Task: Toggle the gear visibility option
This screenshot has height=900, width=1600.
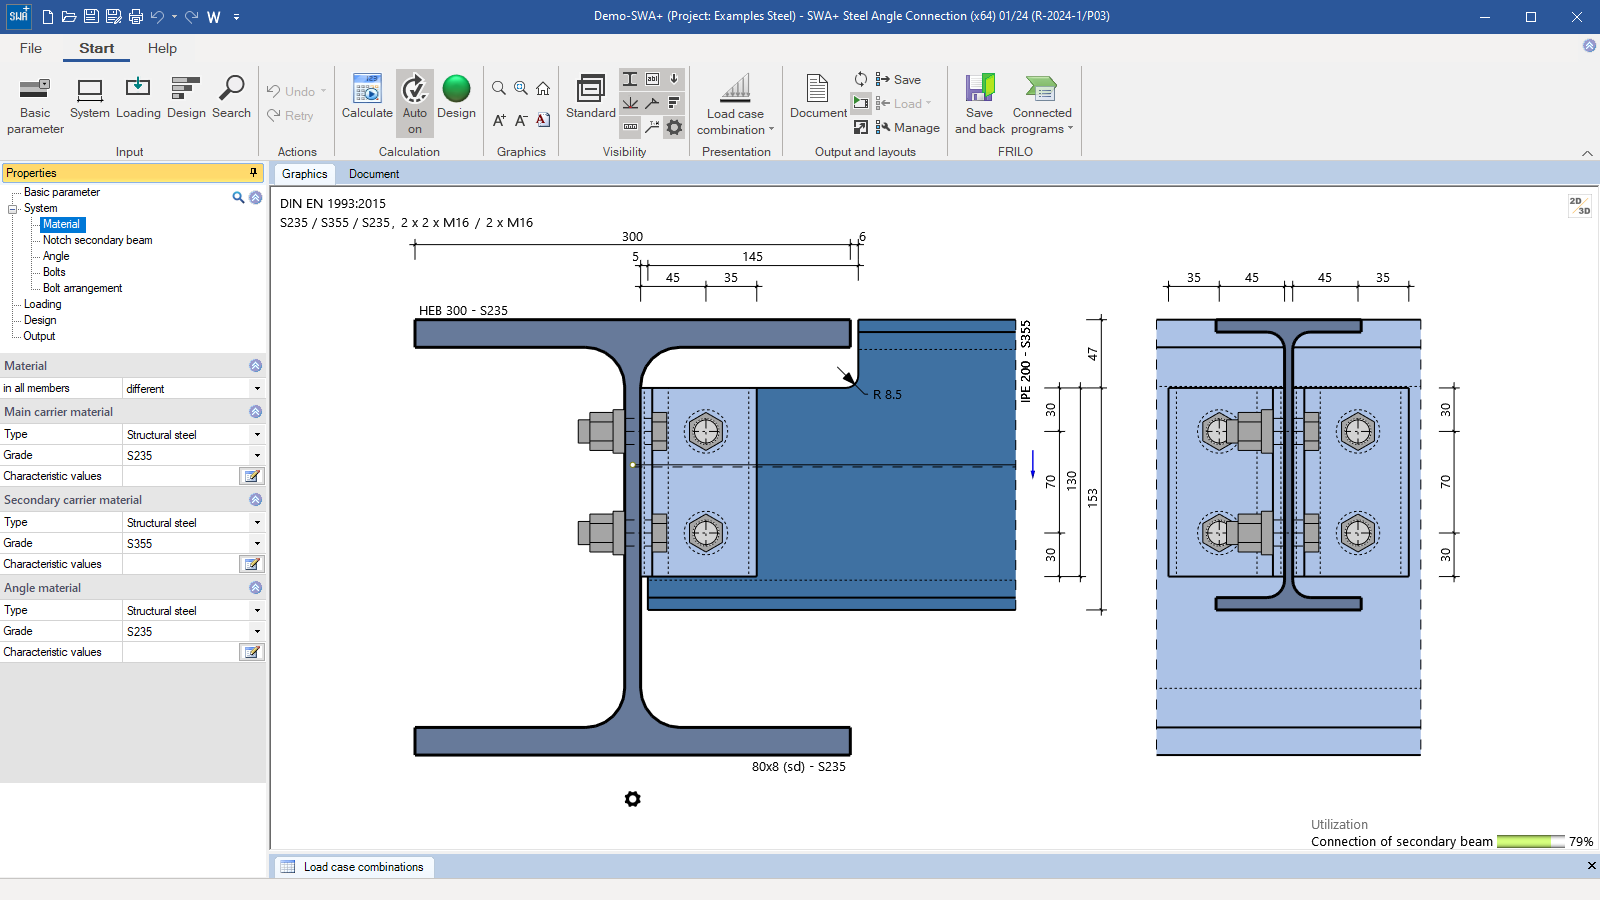Action: pyautogui.click(x=674, y=127)
